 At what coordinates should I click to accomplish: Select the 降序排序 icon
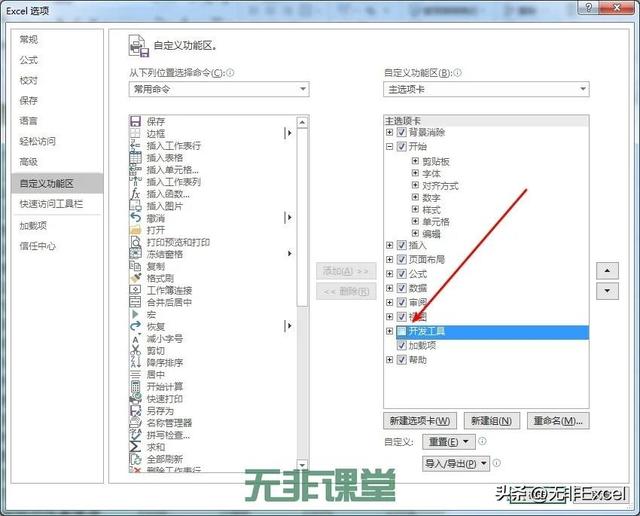(135, 363)
